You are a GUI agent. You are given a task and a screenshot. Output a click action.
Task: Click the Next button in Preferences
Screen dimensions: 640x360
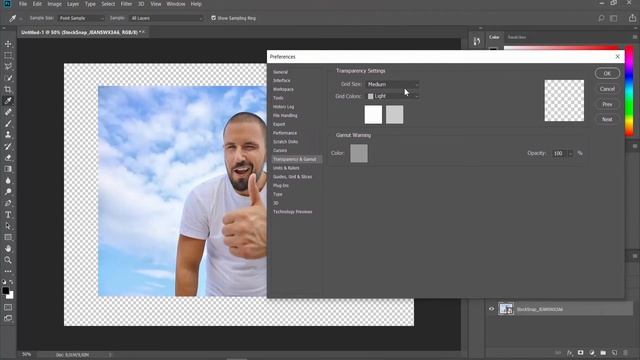click(x=607, y=119)
